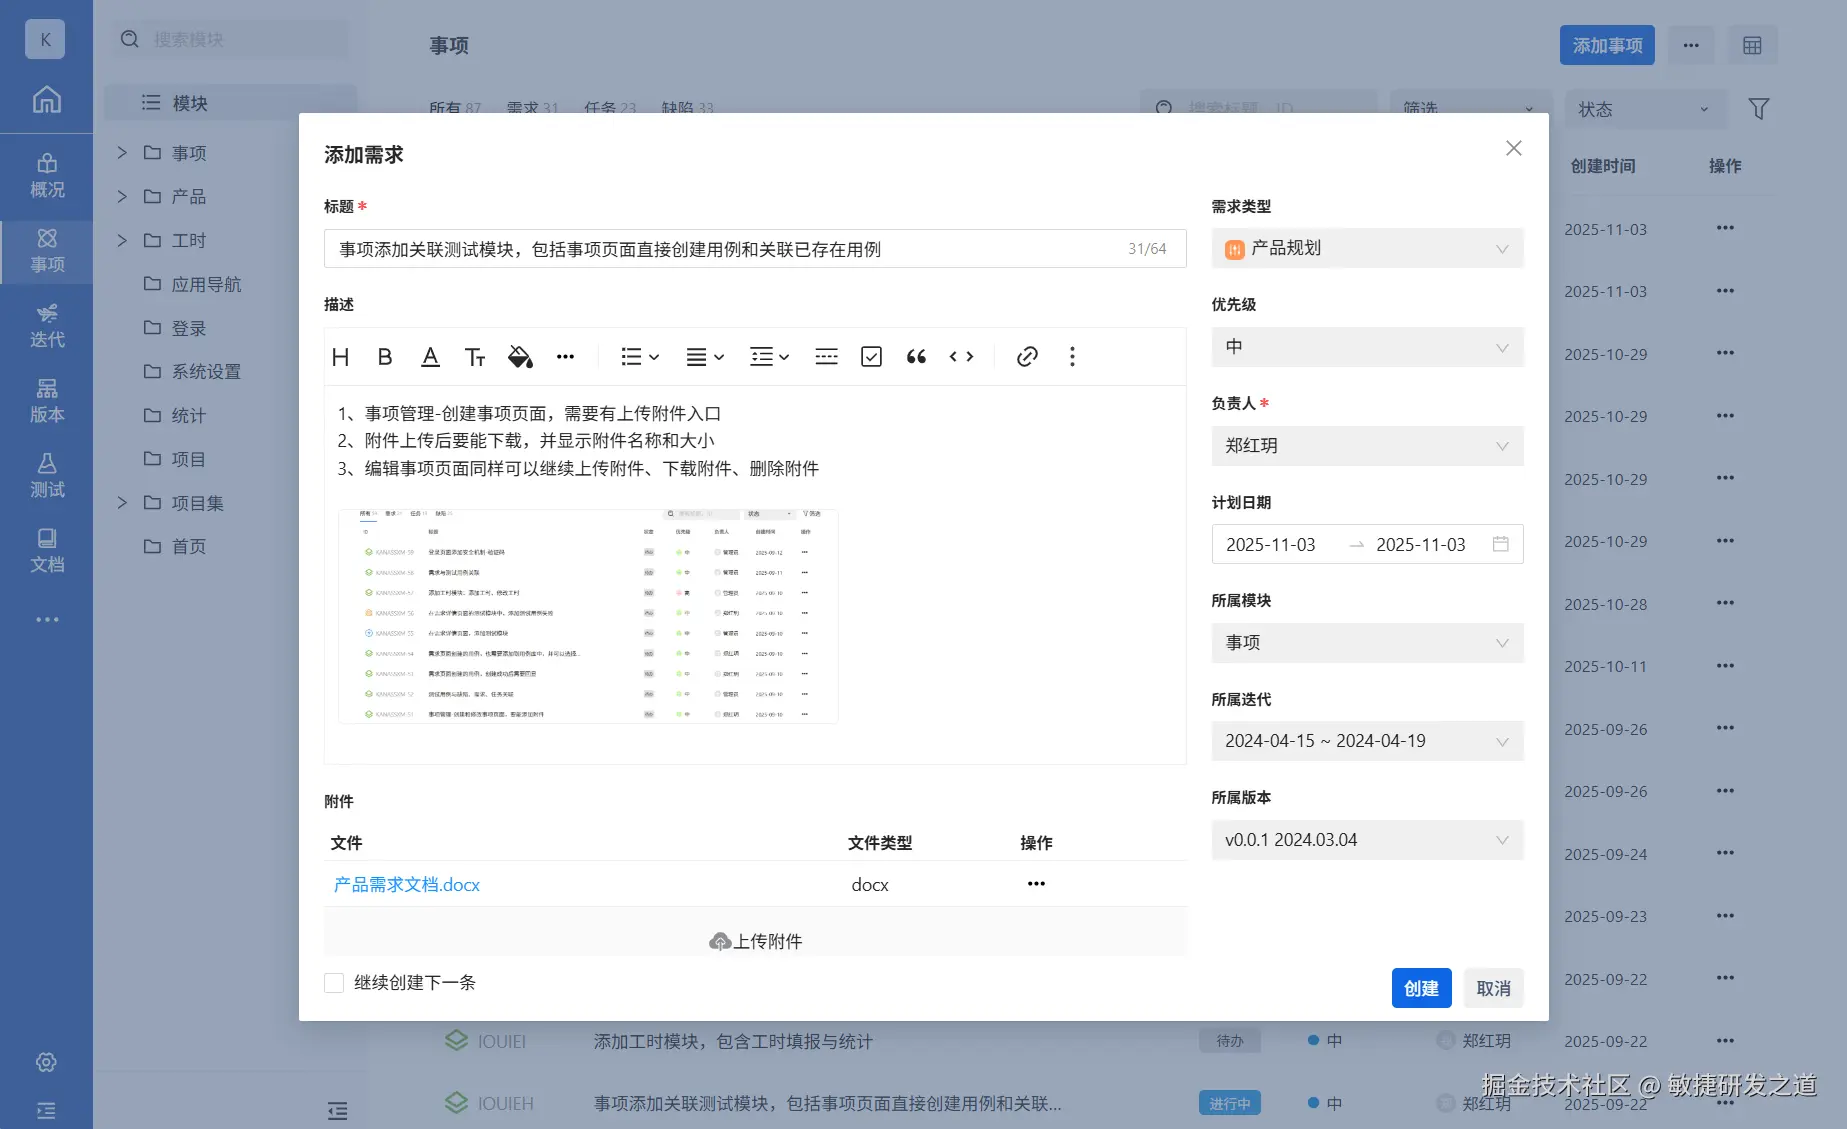
Task: Open the 优先级 dropdown set to 中
Action: pyautogui.click(x=1367, y=347)
